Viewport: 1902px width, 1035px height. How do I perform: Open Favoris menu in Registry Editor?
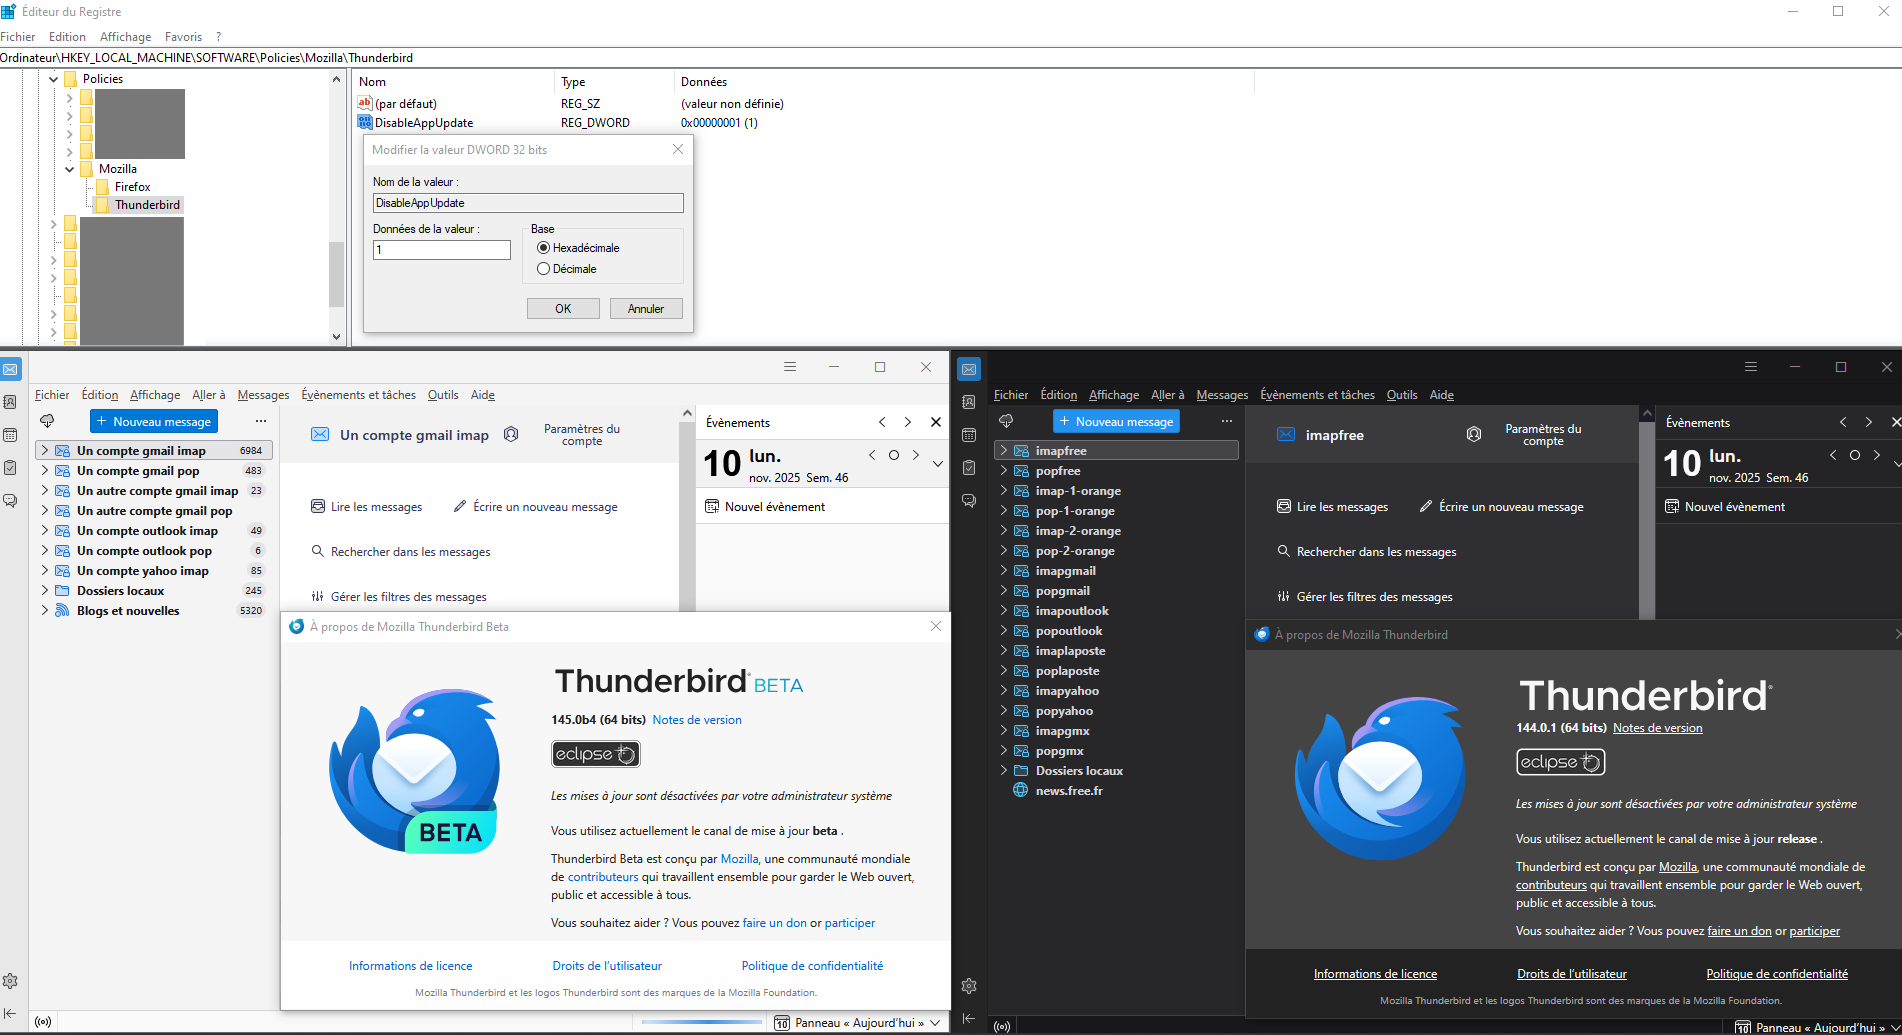tap(183, 37)
